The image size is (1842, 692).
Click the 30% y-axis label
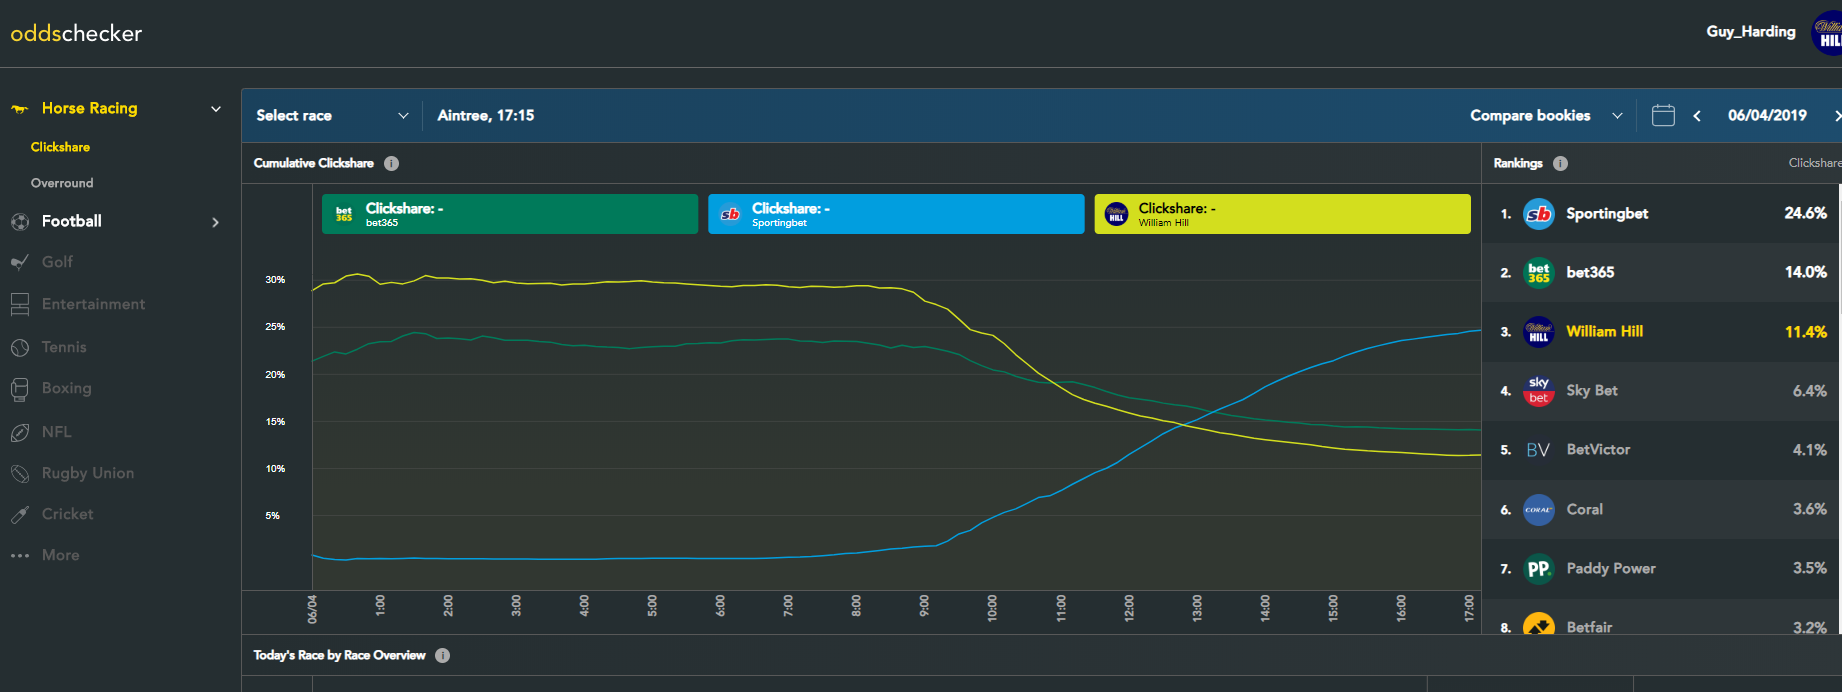[275, 280]
